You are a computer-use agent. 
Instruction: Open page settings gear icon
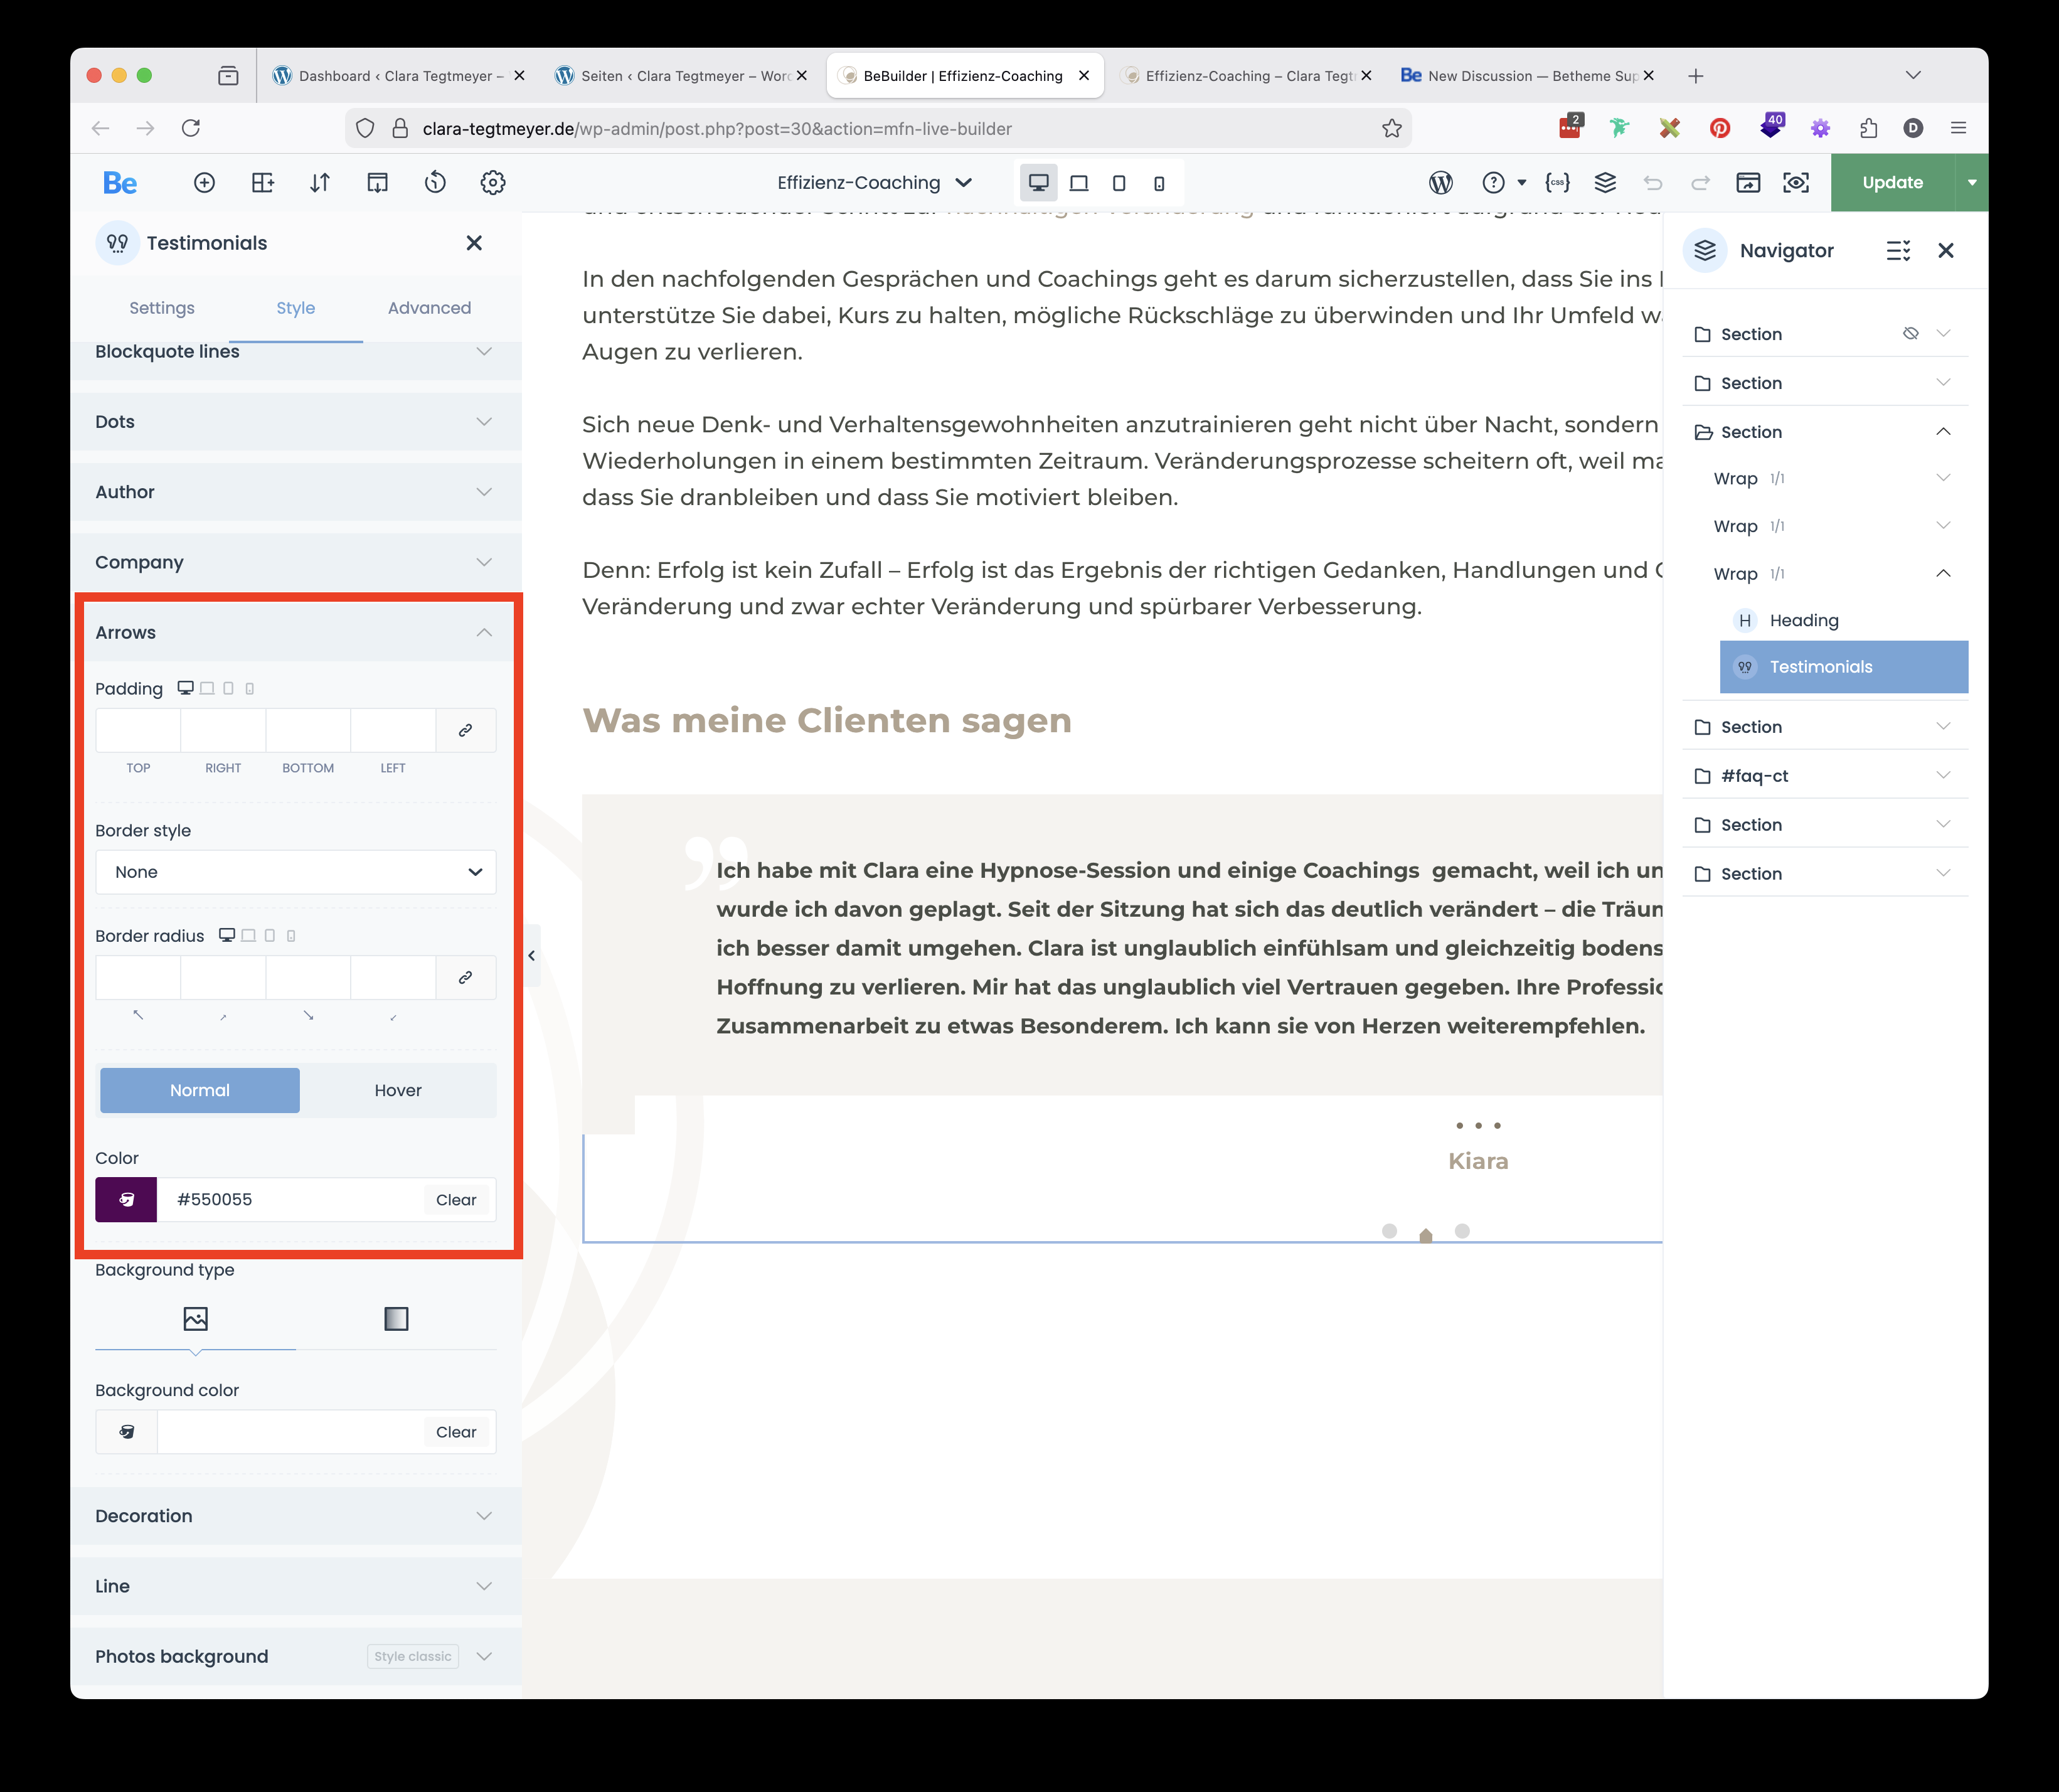(x=493, y=183)
